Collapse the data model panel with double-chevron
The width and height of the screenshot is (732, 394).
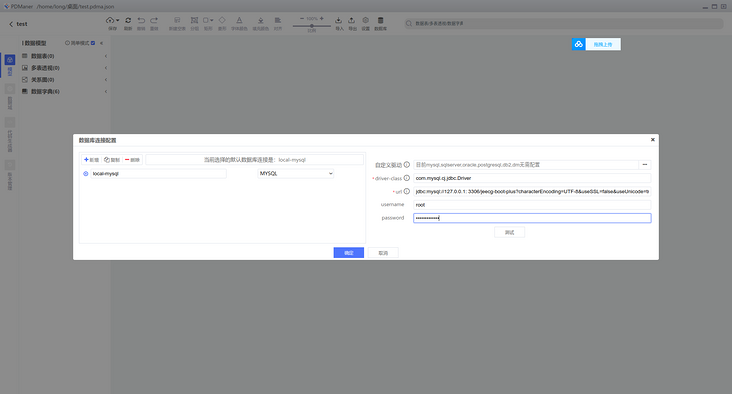point(101,43)
